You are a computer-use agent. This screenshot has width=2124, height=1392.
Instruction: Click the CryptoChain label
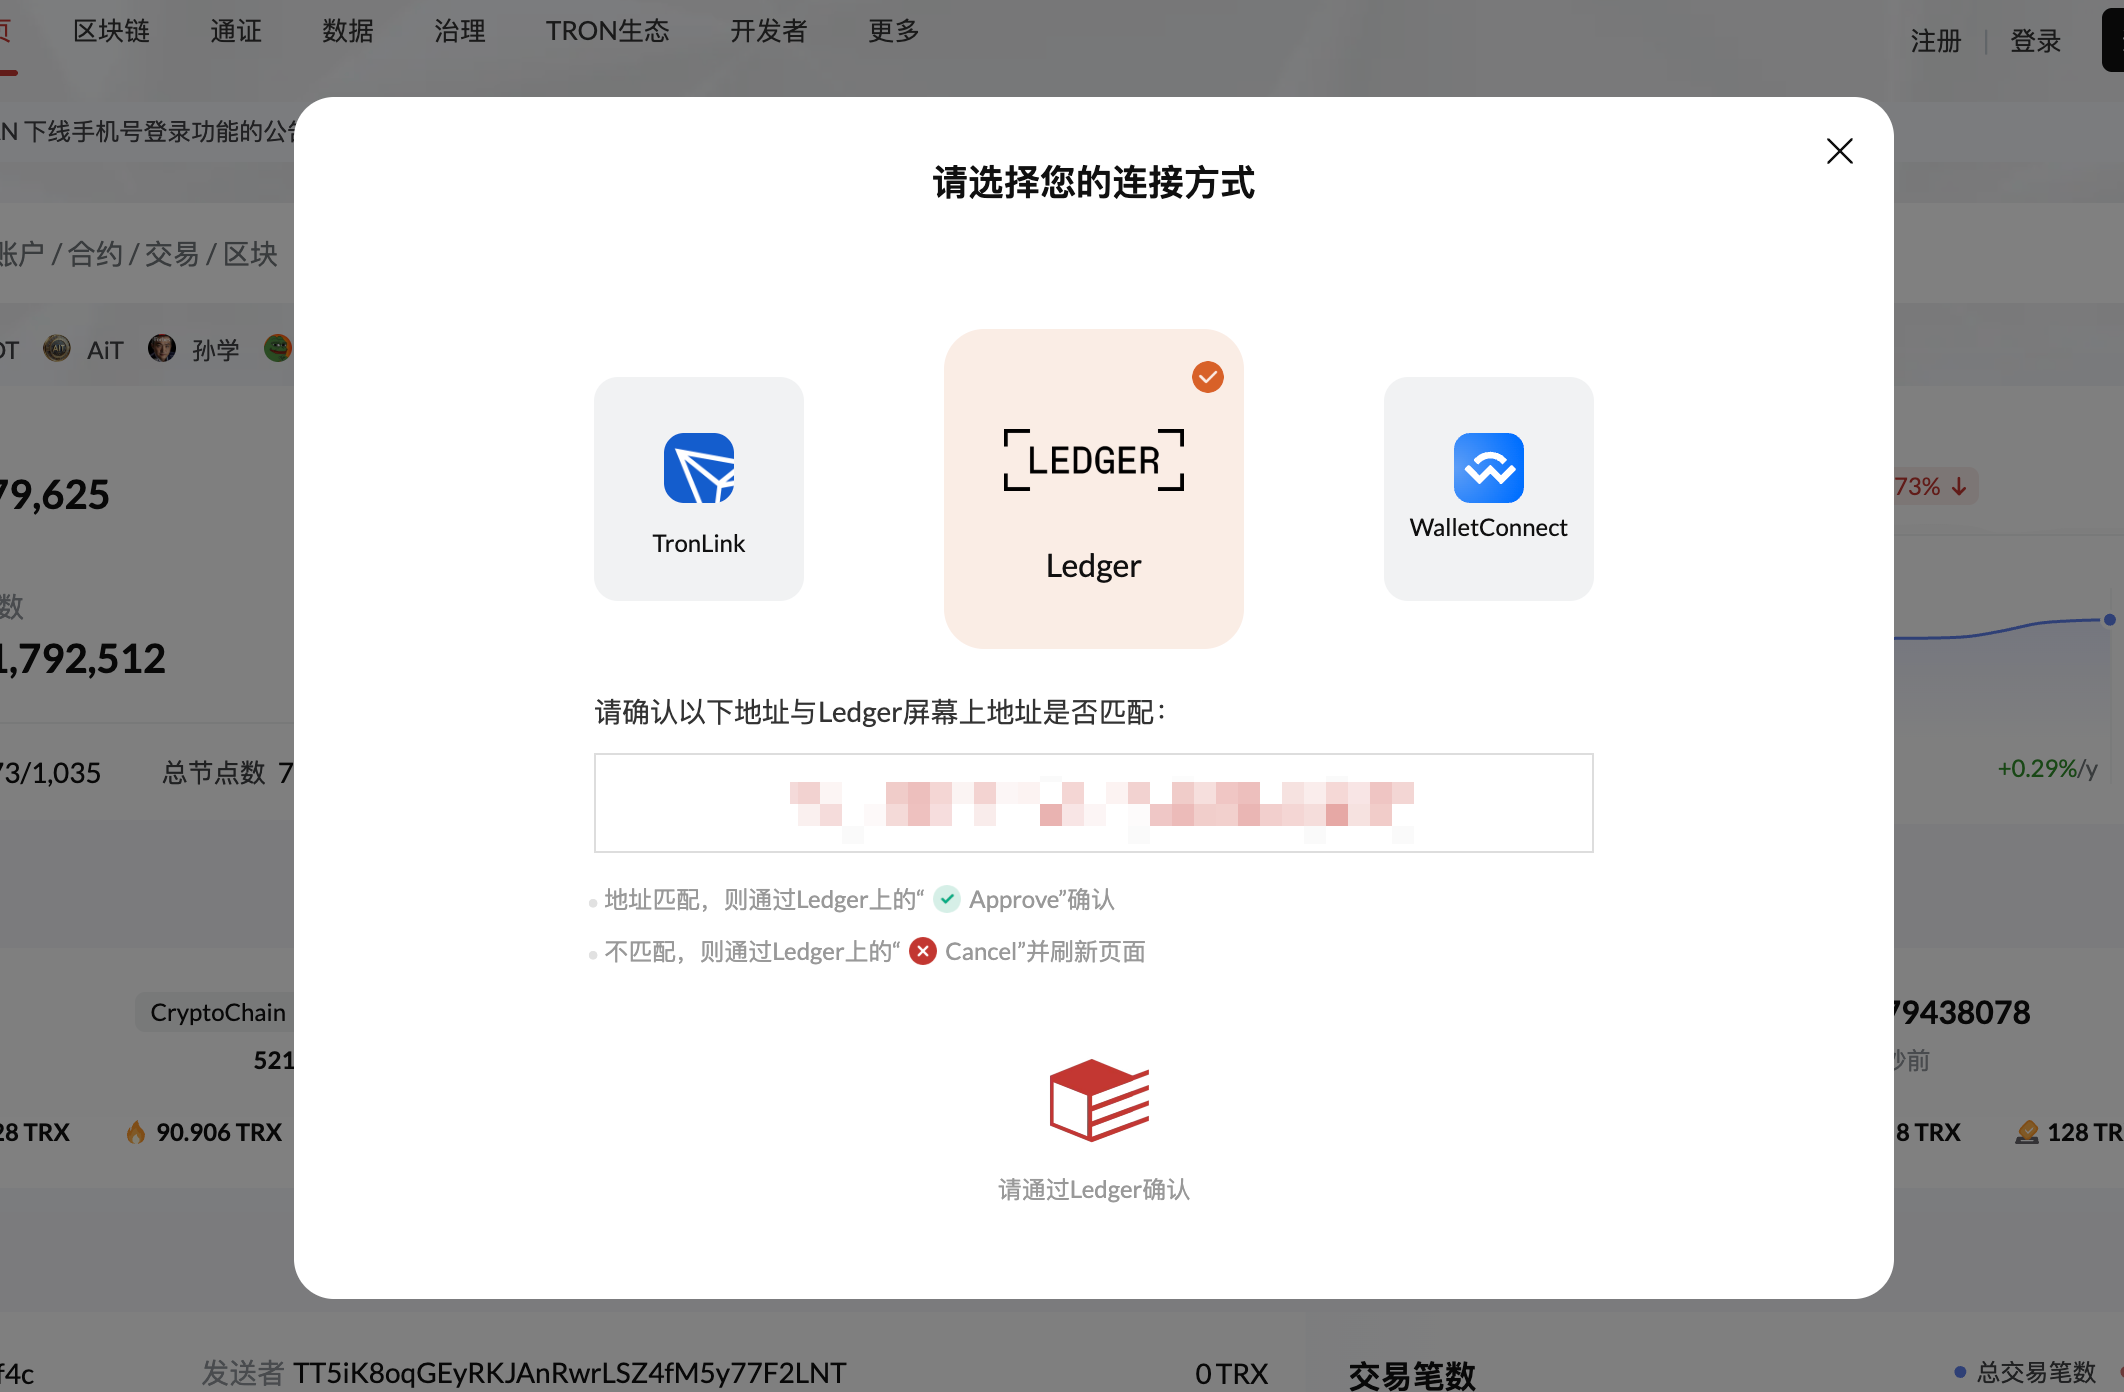click(x=218, y=1012)
